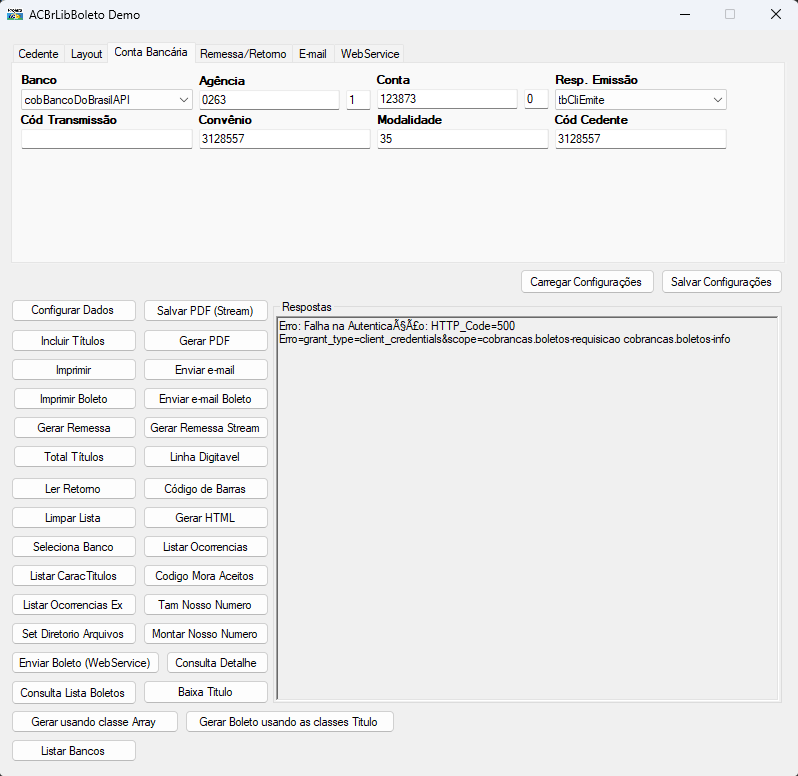Click Salvar Configurações button
798x776 pixels.
click(x=721, y=281)
